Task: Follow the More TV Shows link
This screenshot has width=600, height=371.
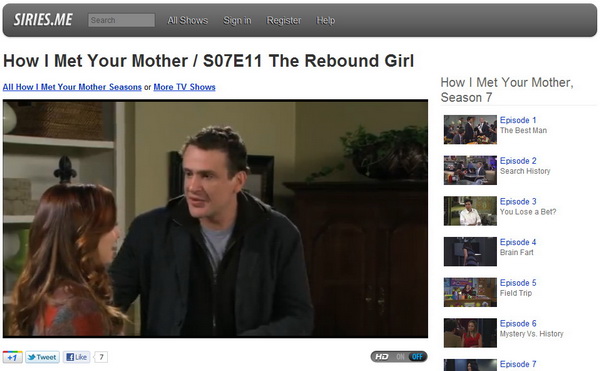Action: [184, 87]
